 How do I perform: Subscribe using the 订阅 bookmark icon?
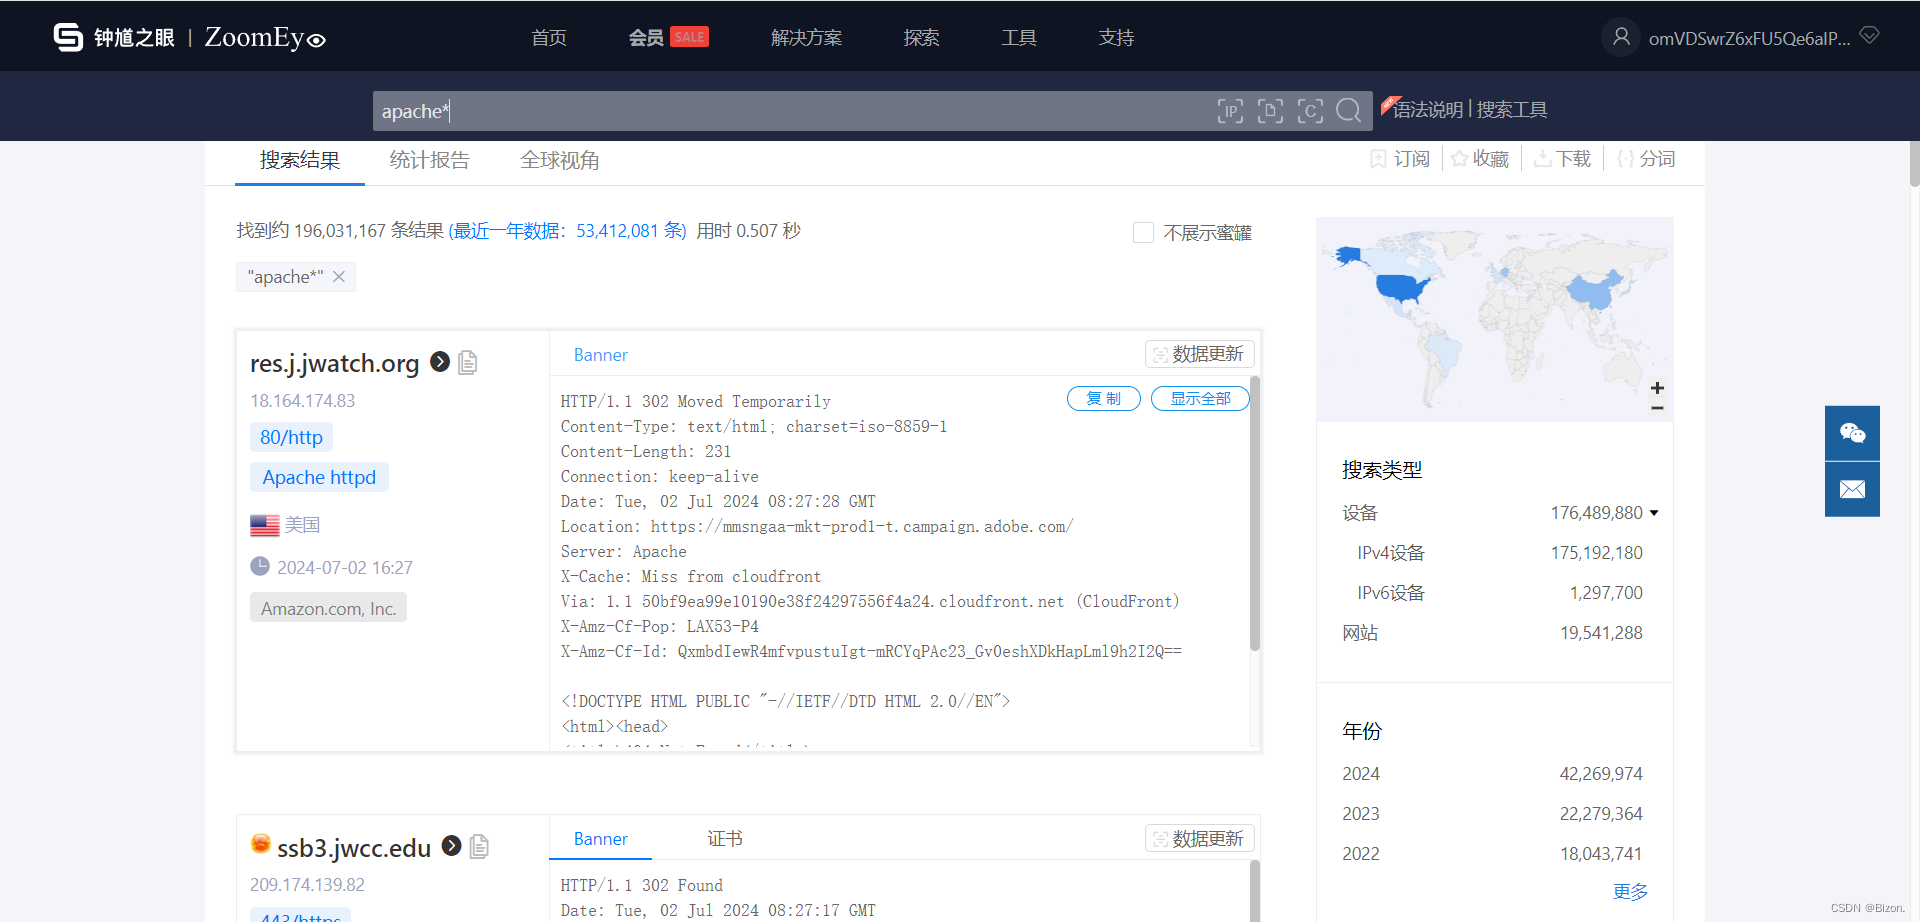pyautogui.click(x=1400, y=159)
